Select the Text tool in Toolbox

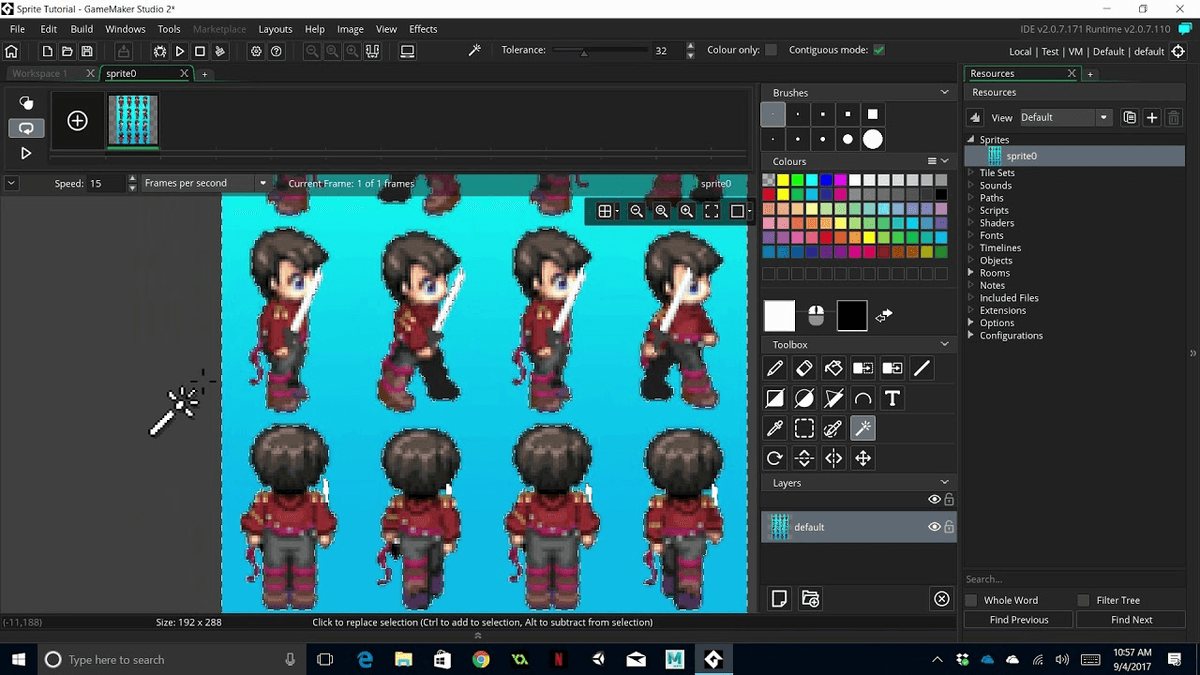click(x=892, y=399)
